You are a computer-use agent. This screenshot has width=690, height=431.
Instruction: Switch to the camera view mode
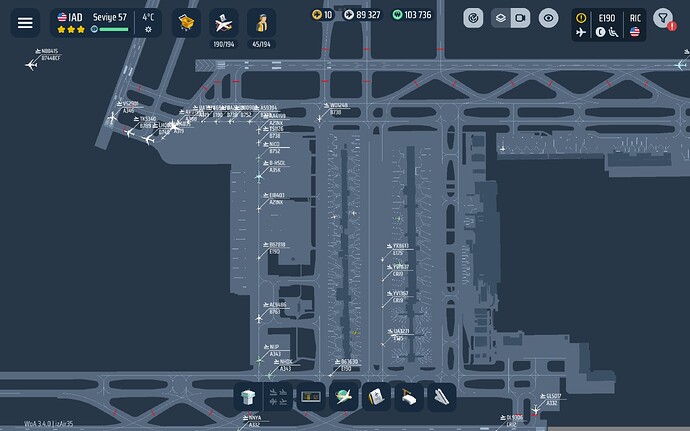click(520, 18)
